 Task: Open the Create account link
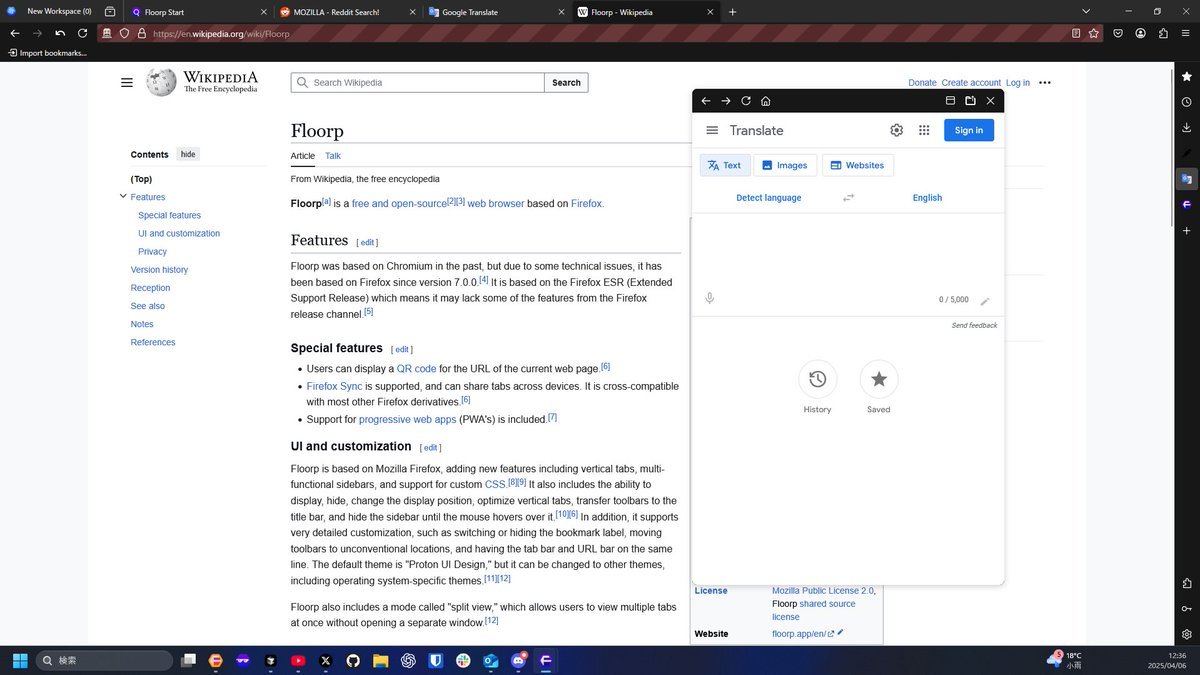[x=971, y=83]
